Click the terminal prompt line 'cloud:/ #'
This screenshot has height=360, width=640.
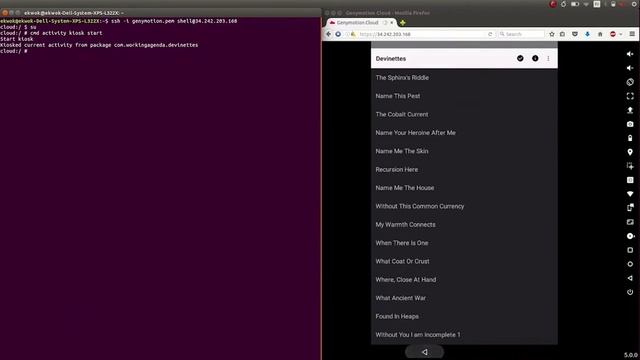coord(14,51)
